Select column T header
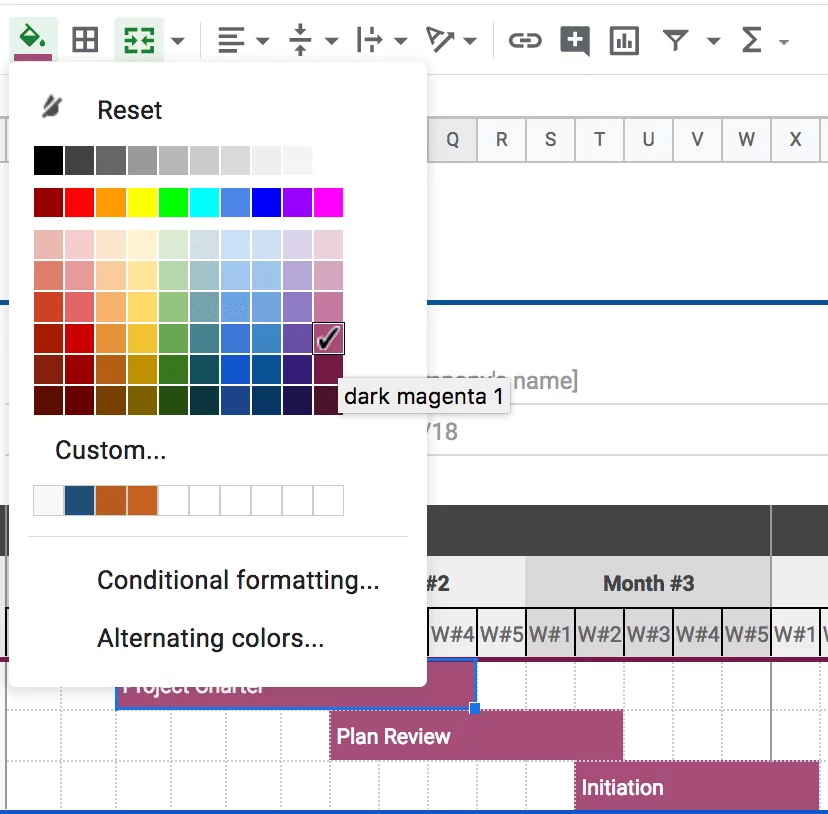The width and height of the screenshot is (828, 814). pyautogui.click(x=599, y=139)
